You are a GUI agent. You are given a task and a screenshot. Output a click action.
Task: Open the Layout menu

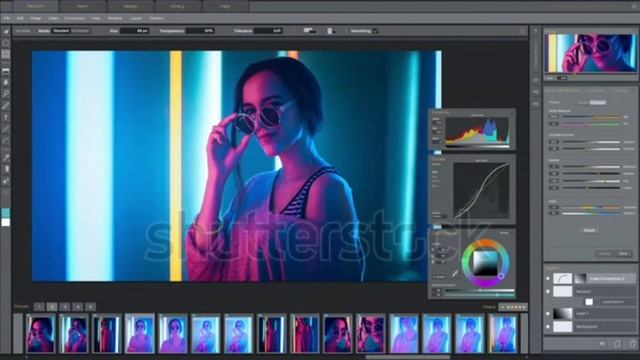pyautogui.click(x=136, y=18)
